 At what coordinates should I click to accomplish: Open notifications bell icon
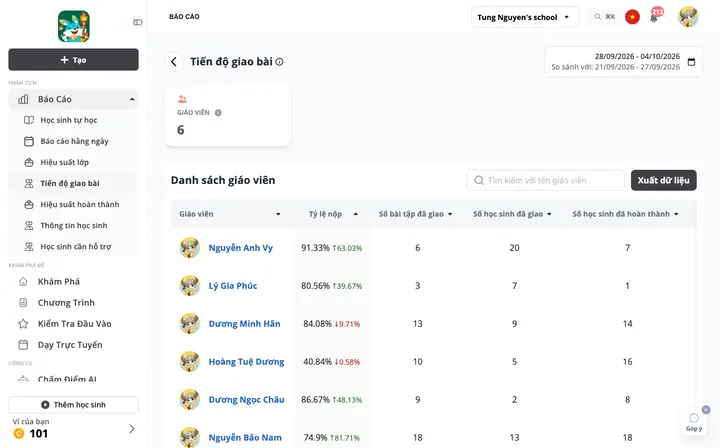(654, 17)
